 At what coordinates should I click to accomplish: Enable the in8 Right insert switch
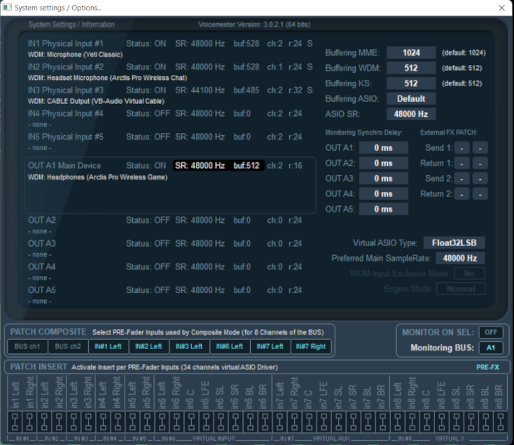pyautogui.click(x=412, y=421)
